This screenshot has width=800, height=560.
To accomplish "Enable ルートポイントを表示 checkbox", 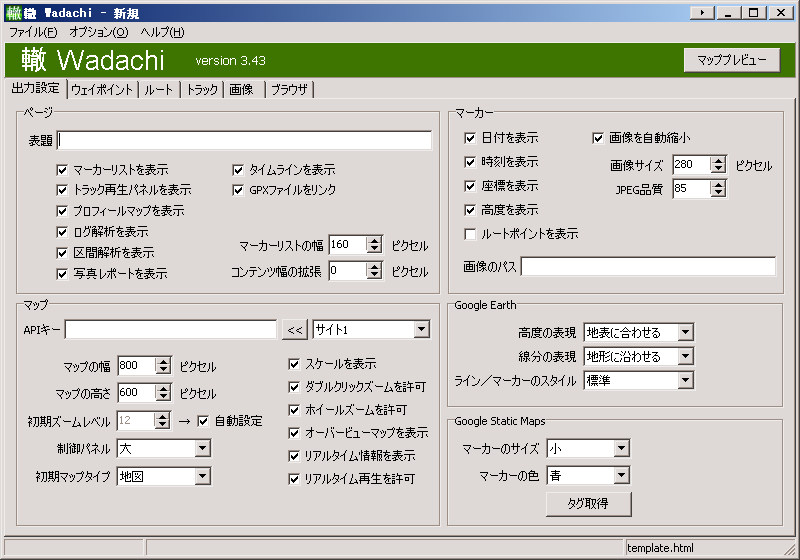I will [470, 234].
